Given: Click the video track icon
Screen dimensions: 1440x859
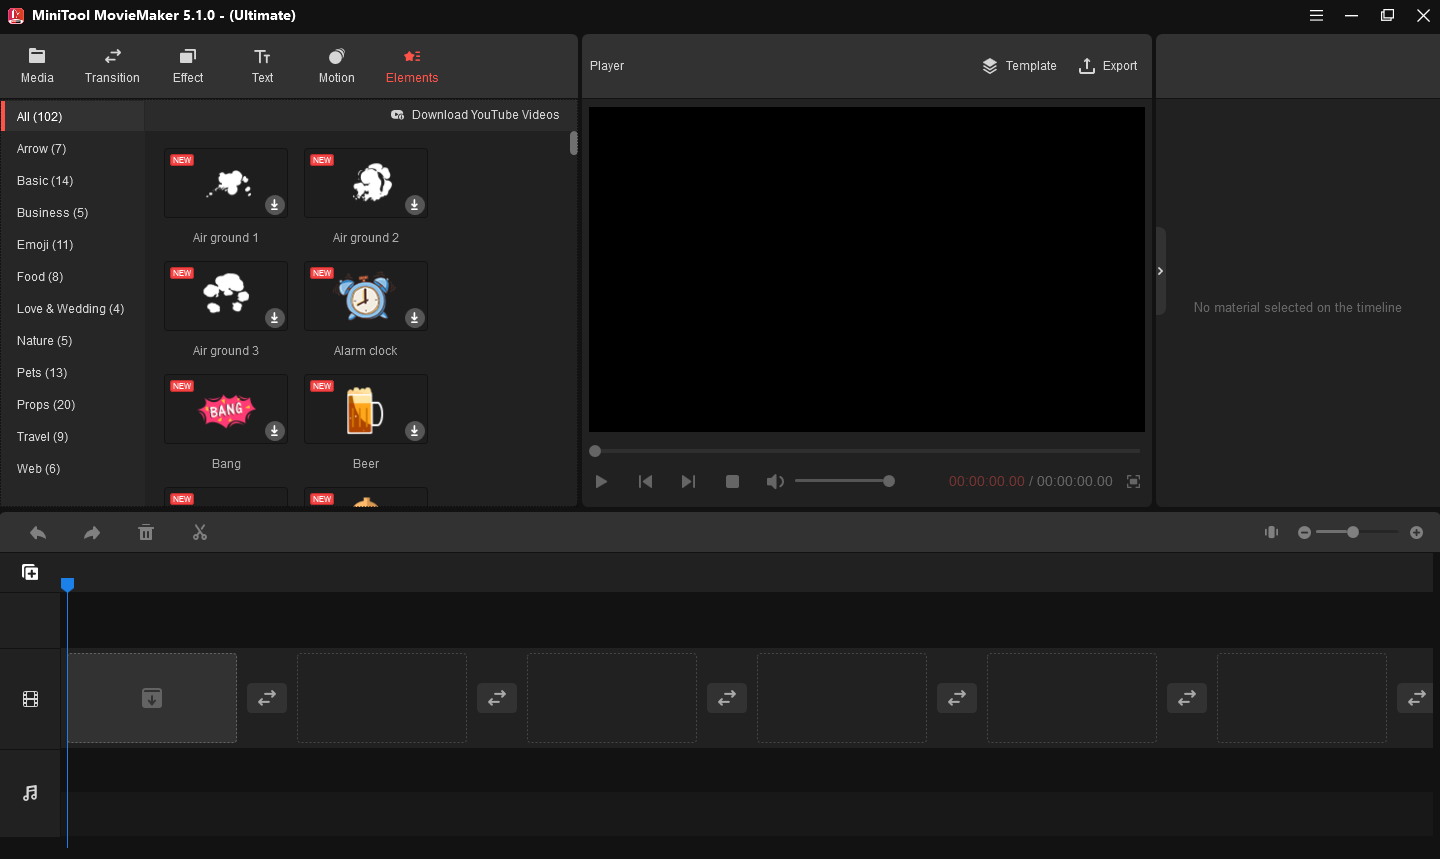Looking at the screenshot, I should click(30, 699).
